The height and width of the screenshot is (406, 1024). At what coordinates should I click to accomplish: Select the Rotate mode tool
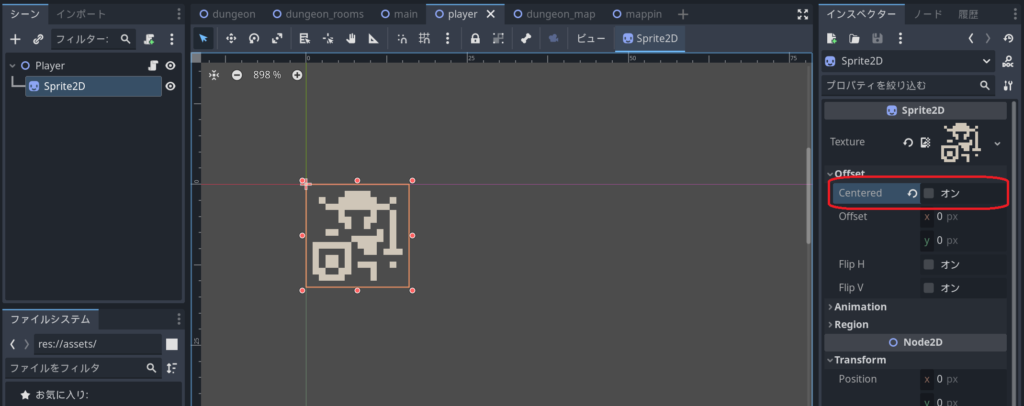254,39
